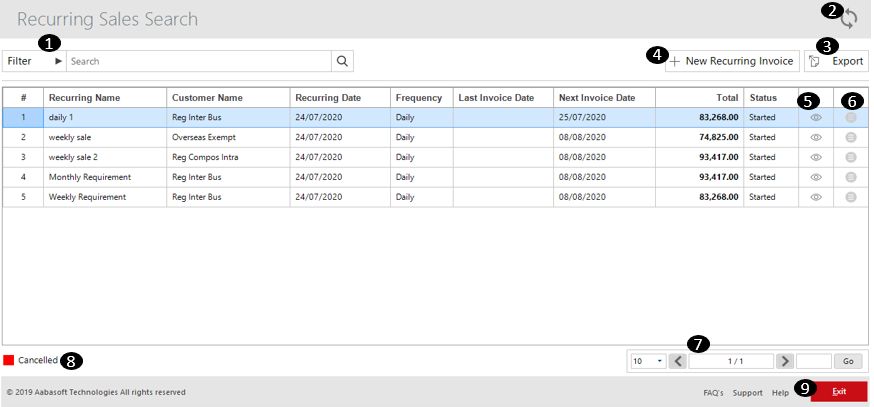Screen dimensions: 874x407
Task: Sort by the Total column header
Action: 700,98
